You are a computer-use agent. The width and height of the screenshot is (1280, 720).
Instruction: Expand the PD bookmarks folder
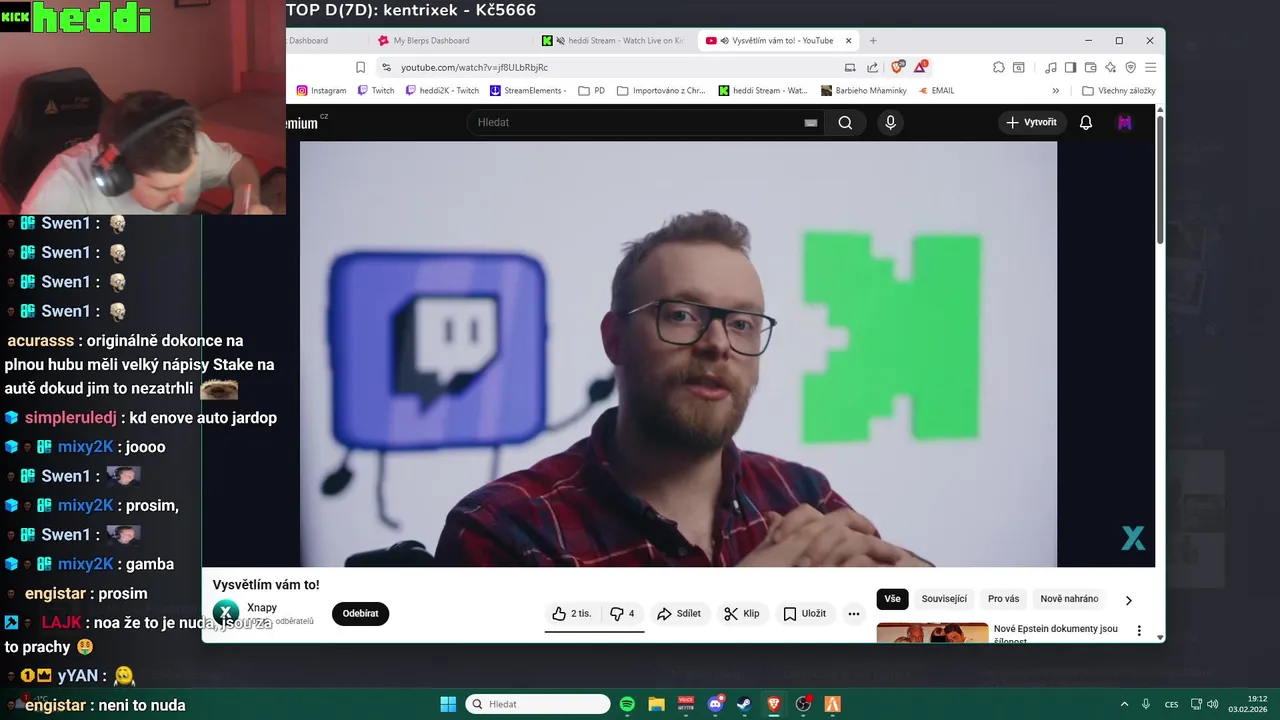pyautogui.click(x=592, y=90)
